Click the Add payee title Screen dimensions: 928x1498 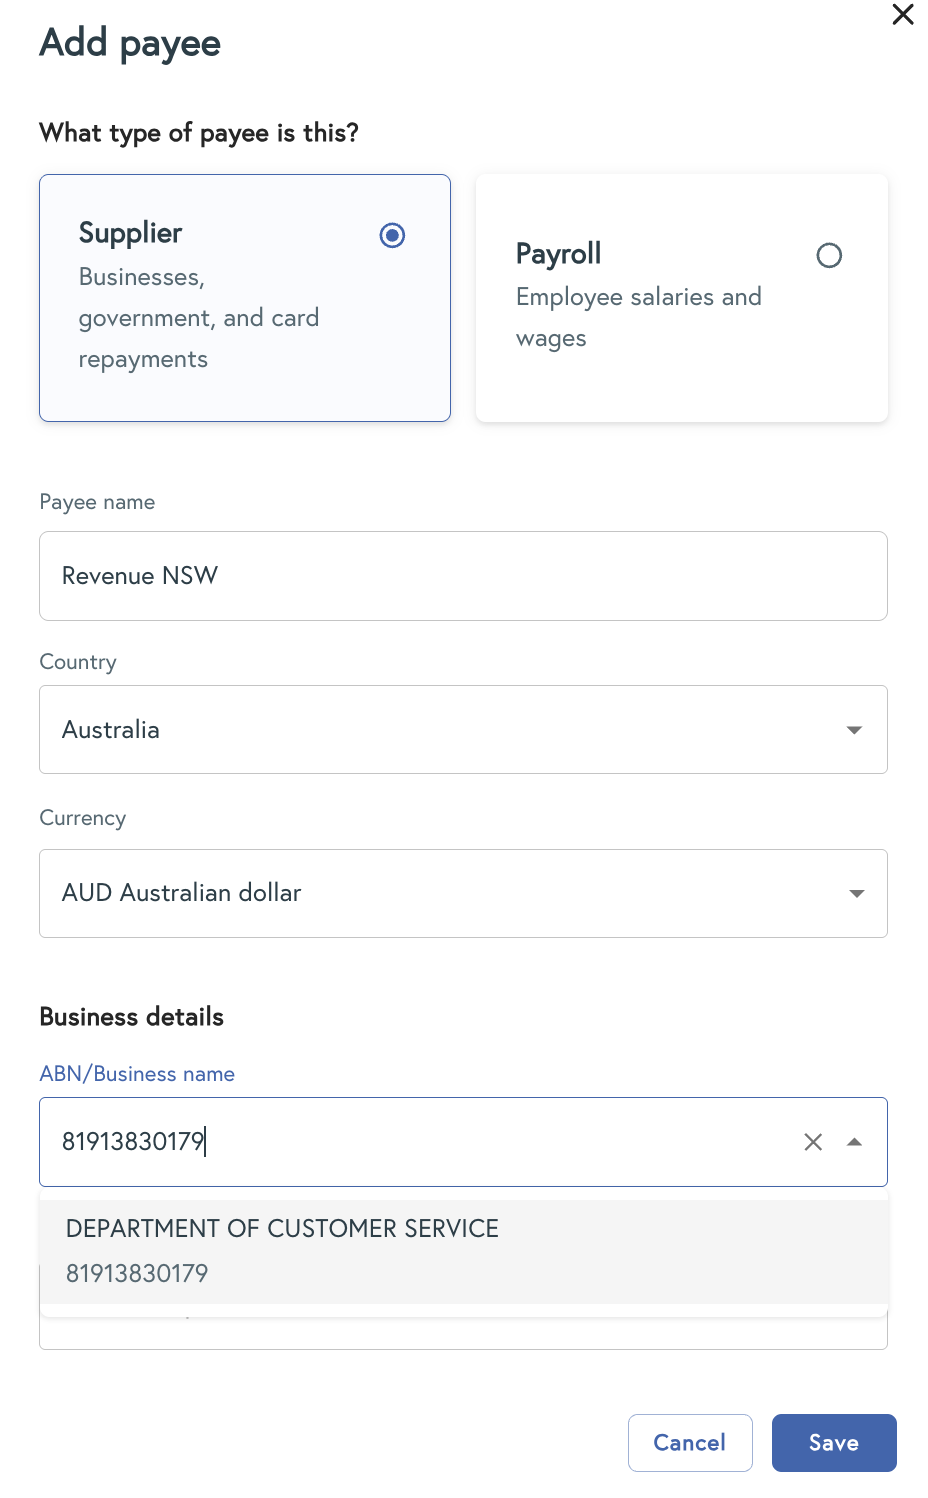(x=130, y=43)
